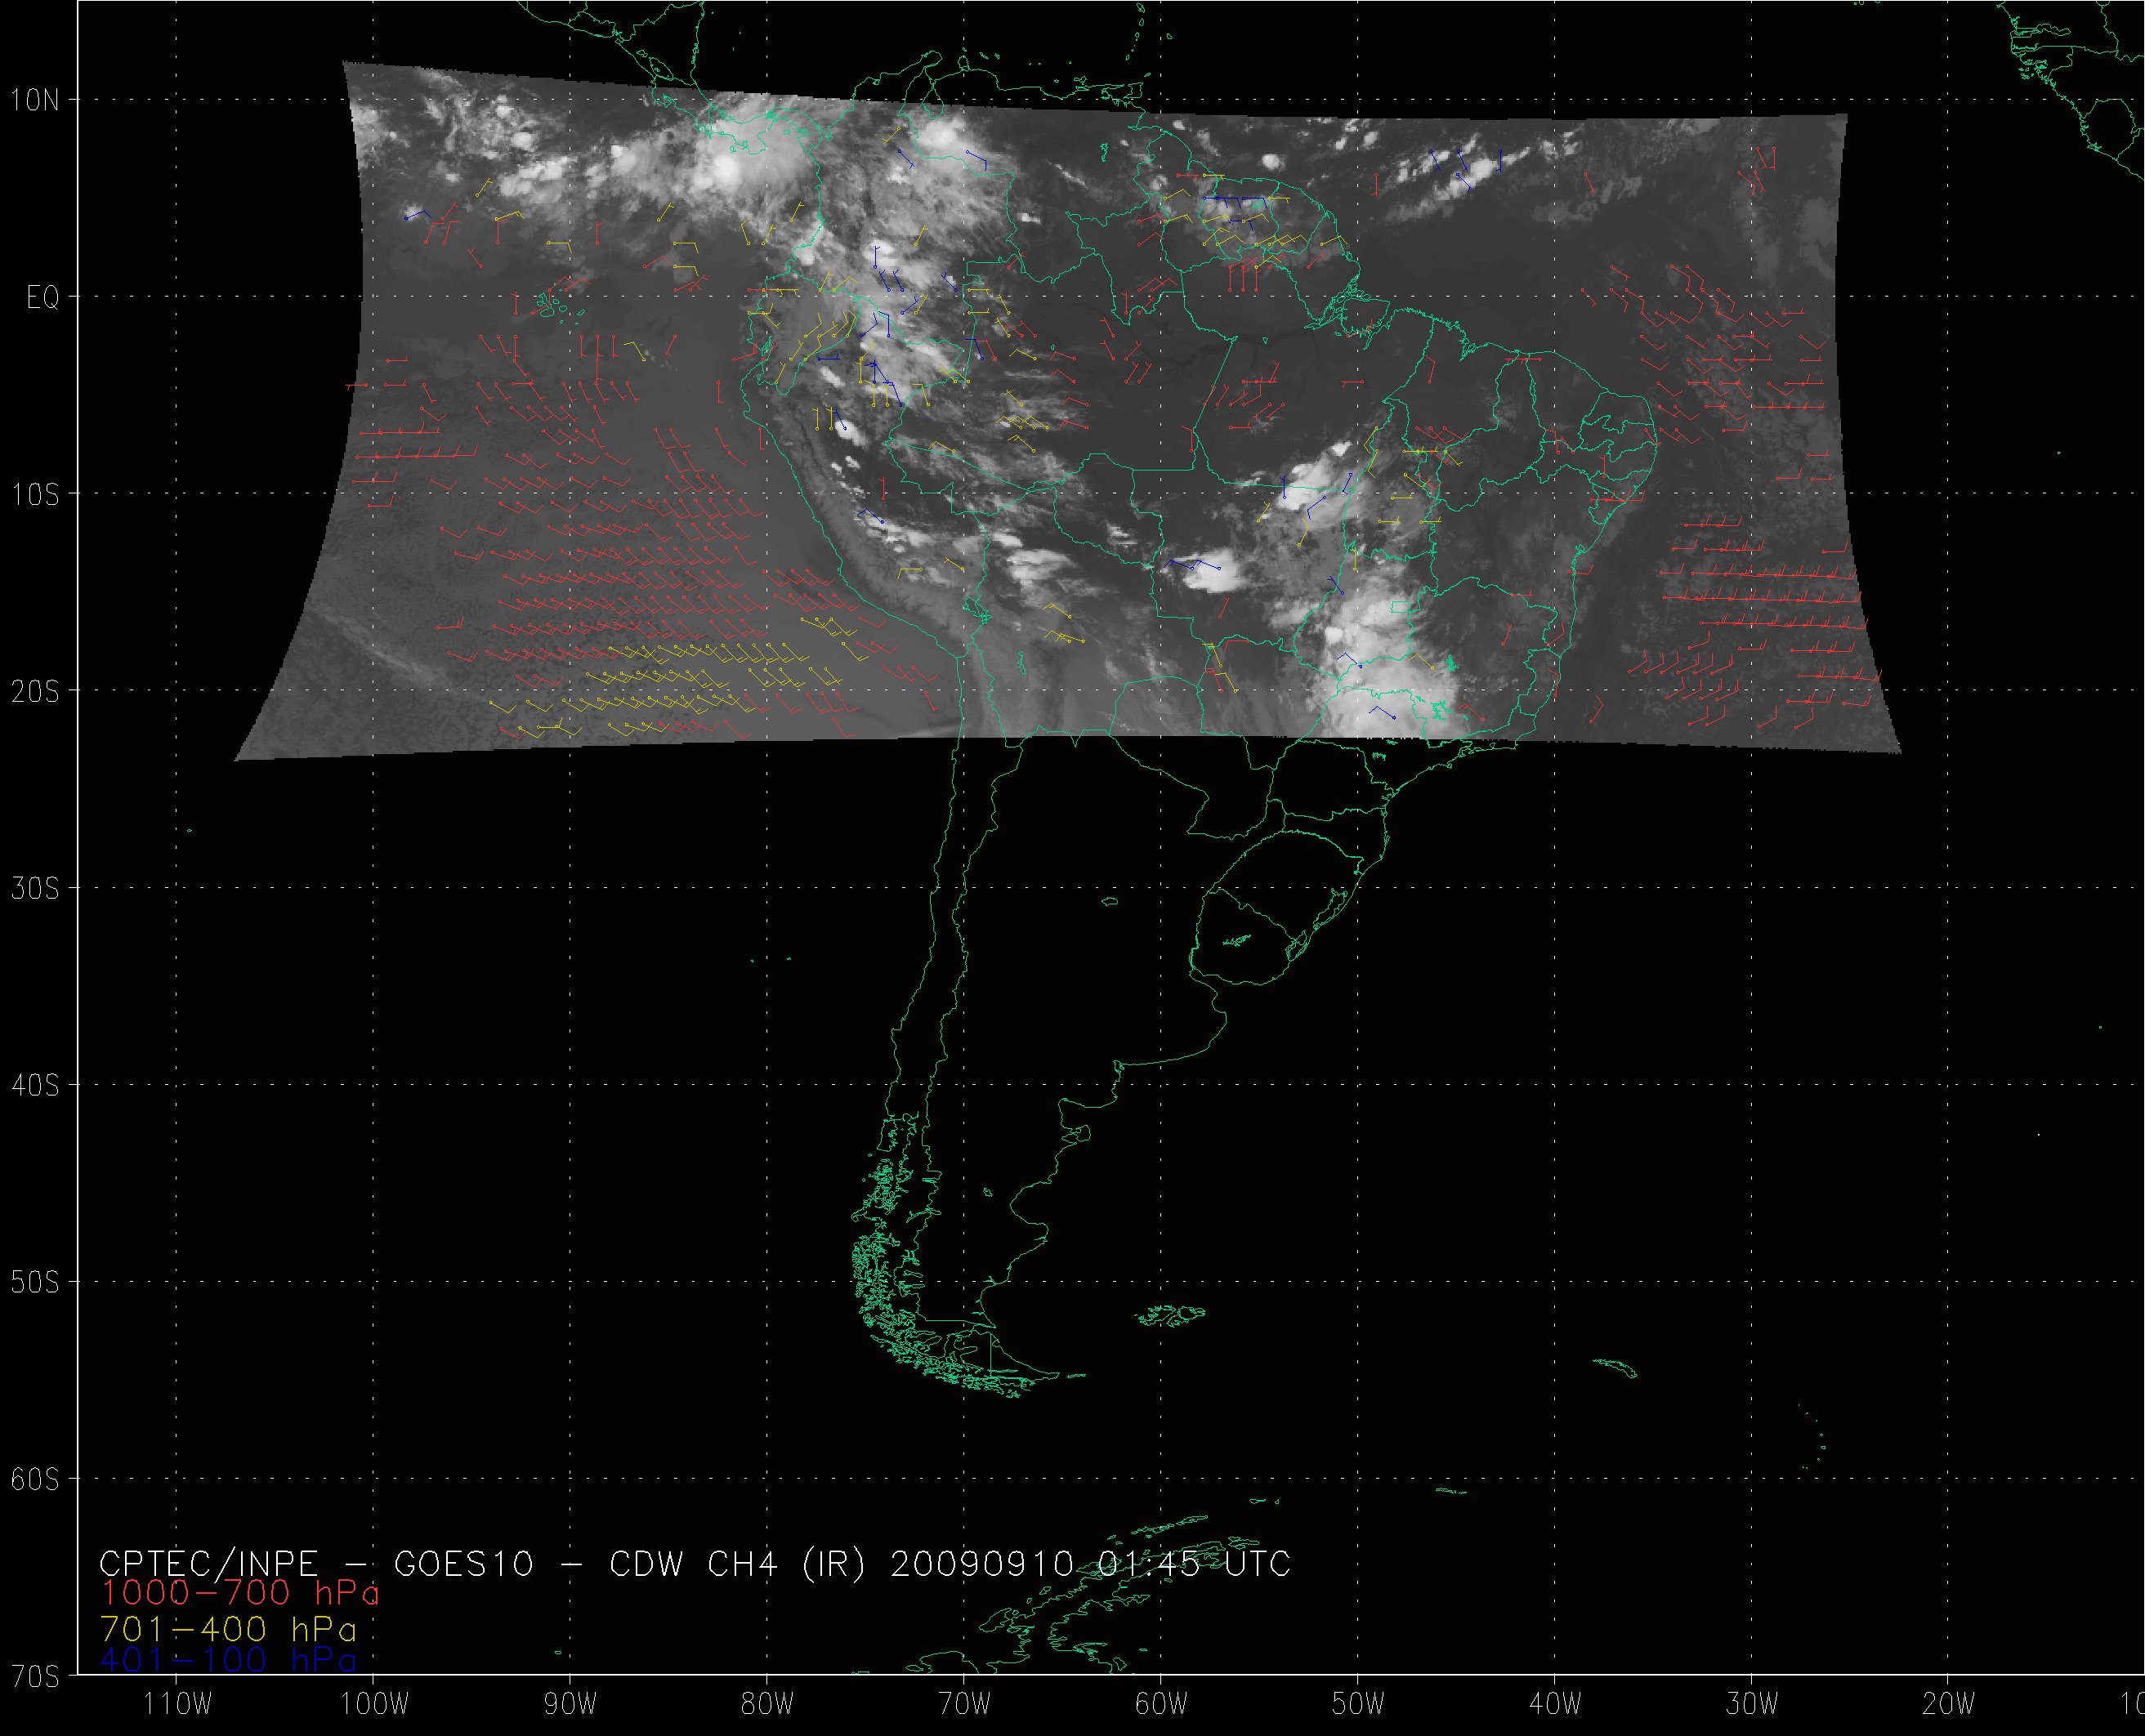Click the 80W longitude label
This screenshot has height=1736, width=2145.
(768, 1704)
